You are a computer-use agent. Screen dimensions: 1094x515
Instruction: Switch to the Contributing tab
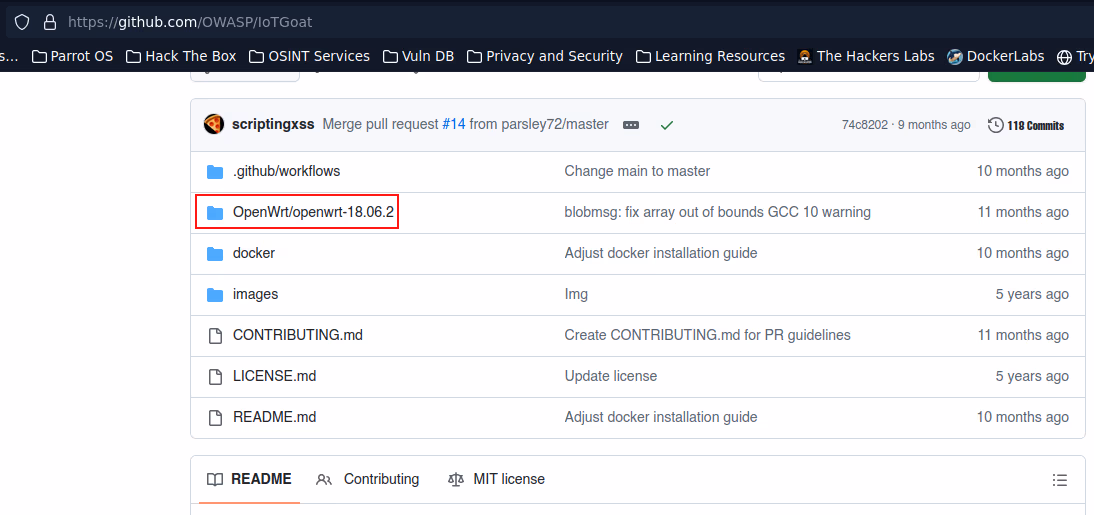368,479
